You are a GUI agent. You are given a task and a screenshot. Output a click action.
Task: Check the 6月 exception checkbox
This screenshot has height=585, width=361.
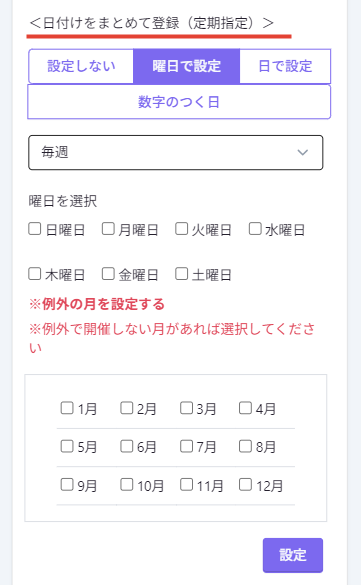127,446
